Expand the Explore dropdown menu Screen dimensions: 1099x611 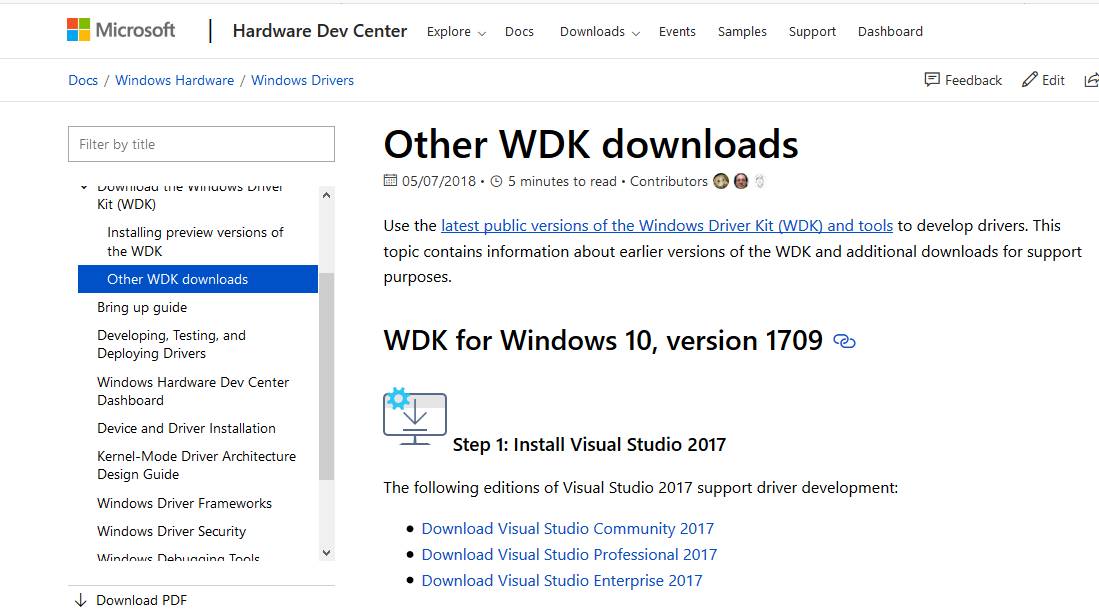[x=456, y=32]
